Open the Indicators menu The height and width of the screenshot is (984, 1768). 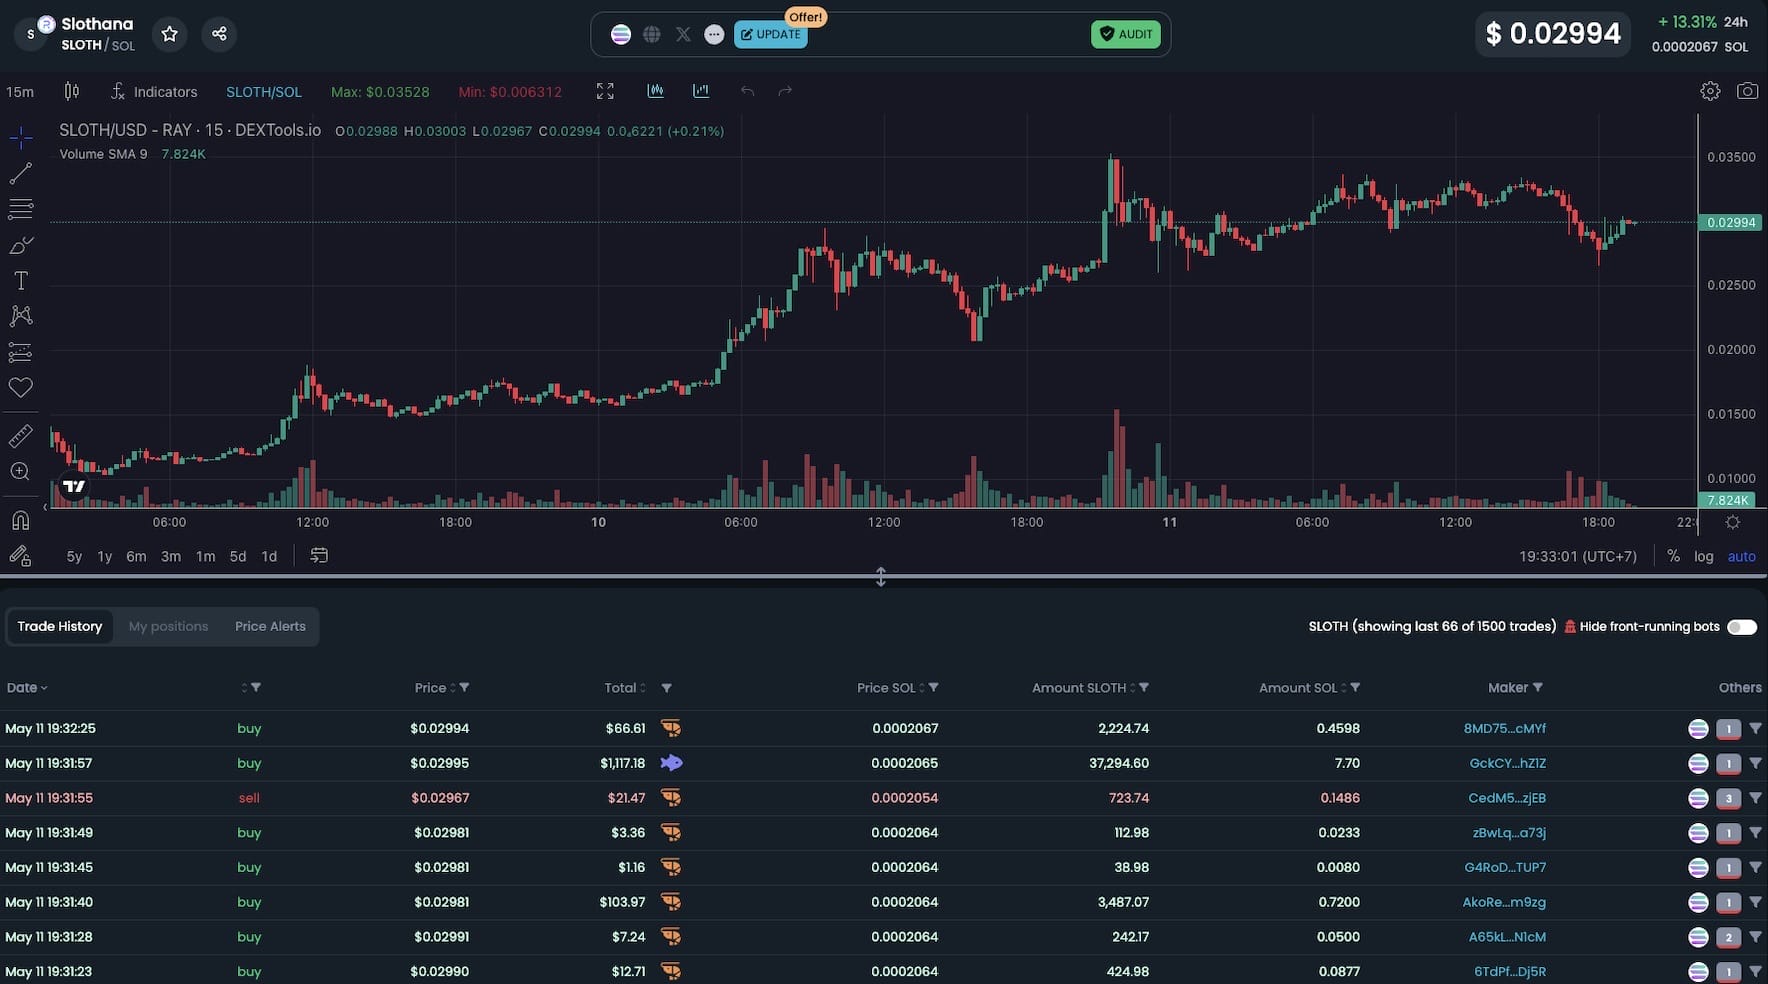click(154, 92)
